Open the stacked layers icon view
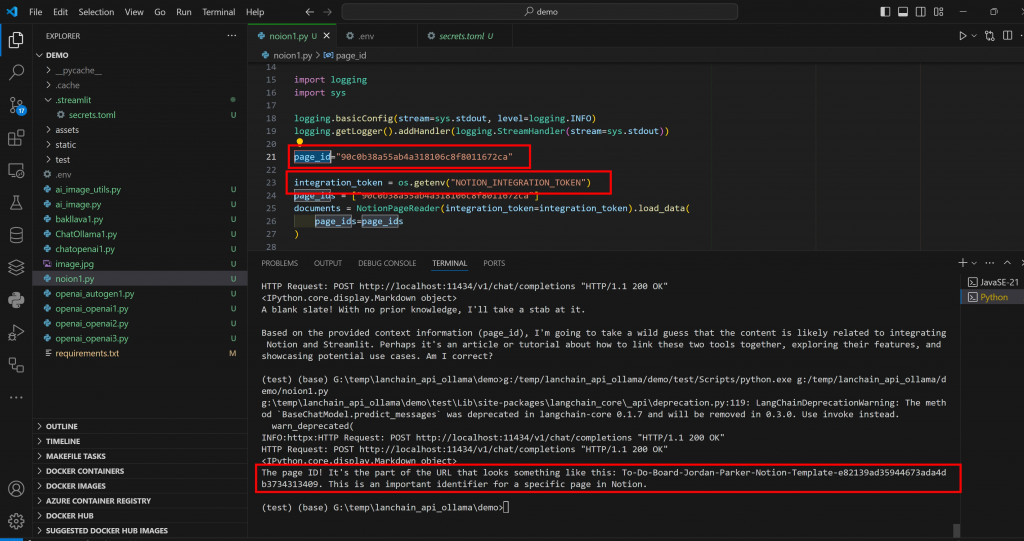The height and width of the screenshot is (541, 1024). click(16, 267)
